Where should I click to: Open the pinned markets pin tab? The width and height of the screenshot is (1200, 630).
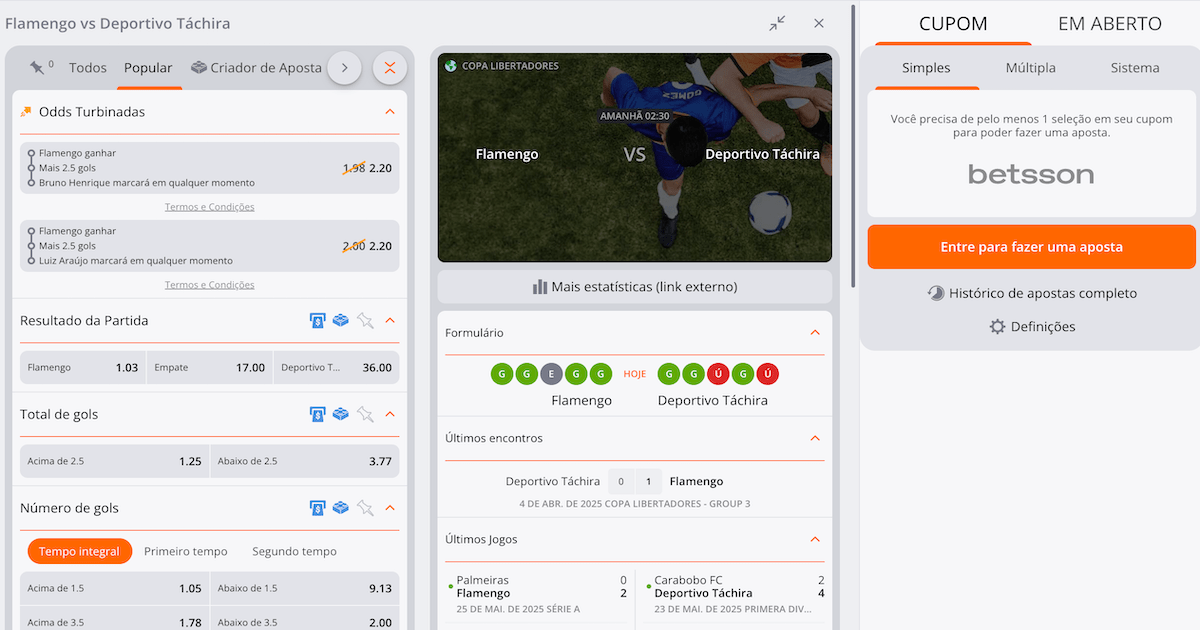click(41, 68)
